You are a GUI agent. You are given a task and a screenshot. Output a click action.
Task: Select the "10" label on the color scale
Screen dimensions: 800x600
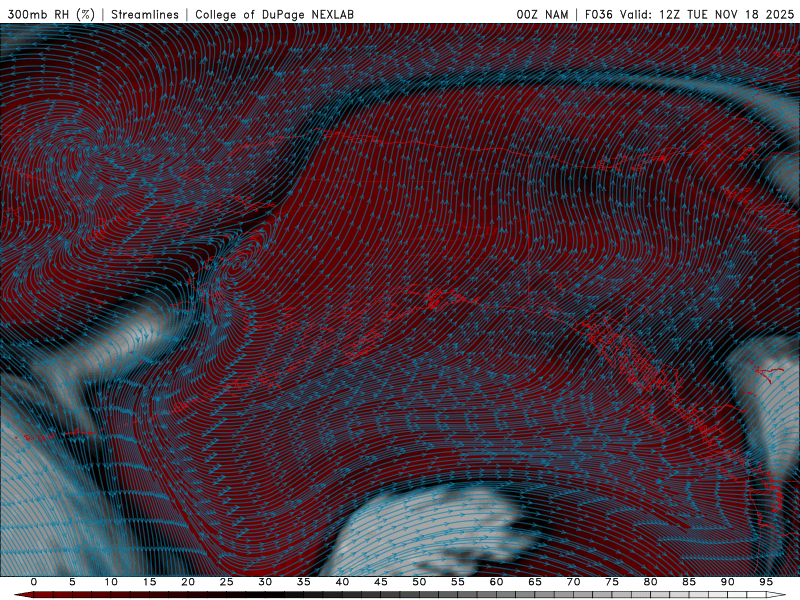point(111,582)
